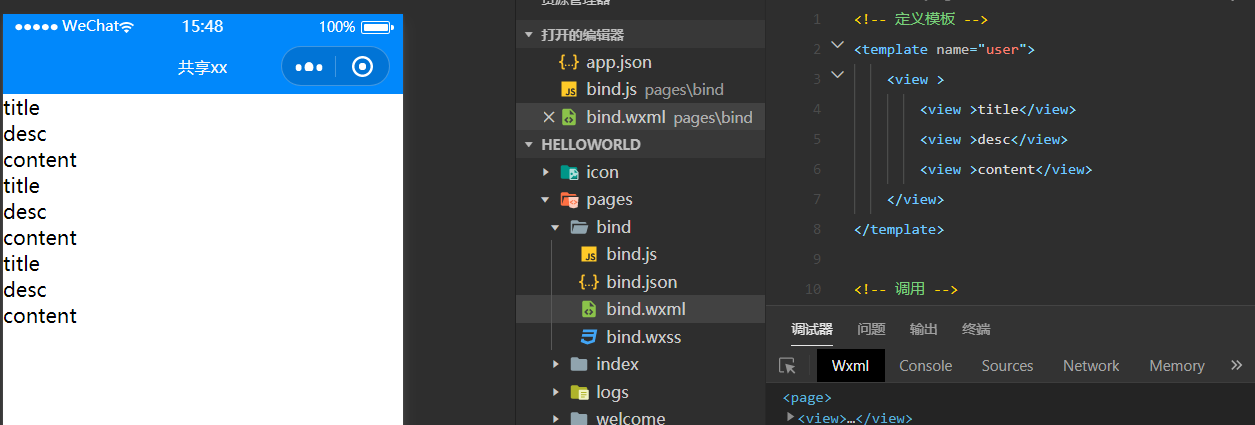
Task: Click the last content text in simulator
Action: 40,316
